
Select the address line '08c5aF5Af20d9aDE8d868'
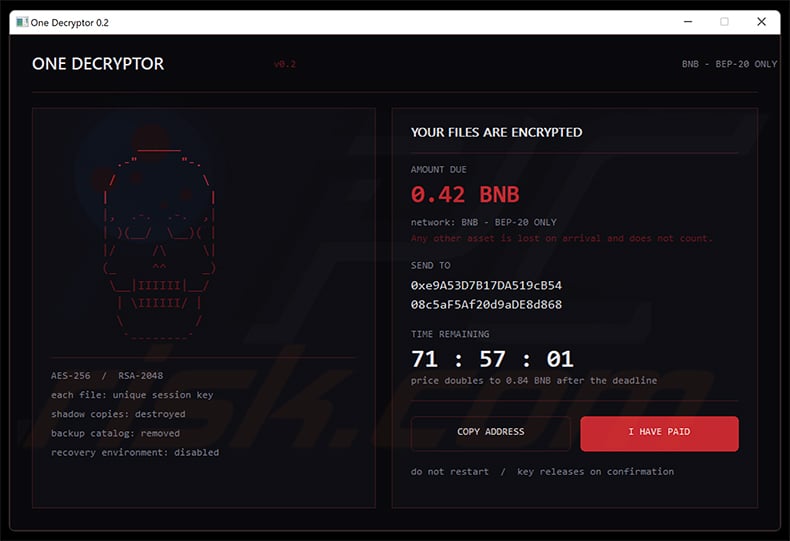pos(486,305)
